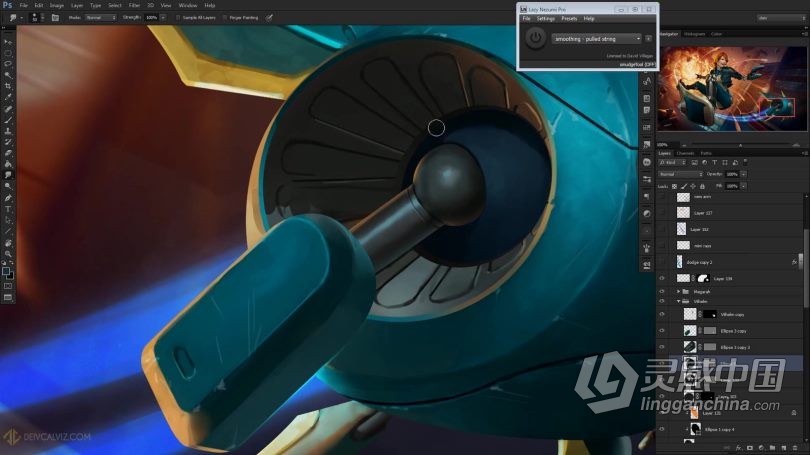Select the Clone Stamp tool
The width and height of the screenshot is (810, 455).
(x=8, y=131)
